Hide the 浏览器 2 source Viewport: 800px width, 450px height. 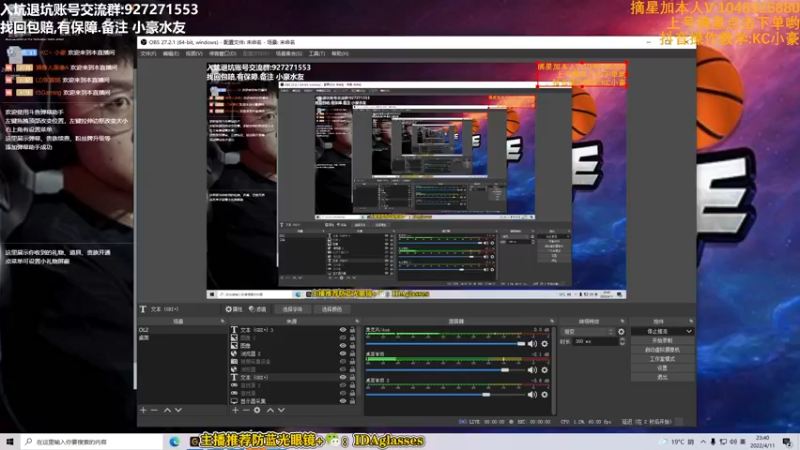point(343,354)
